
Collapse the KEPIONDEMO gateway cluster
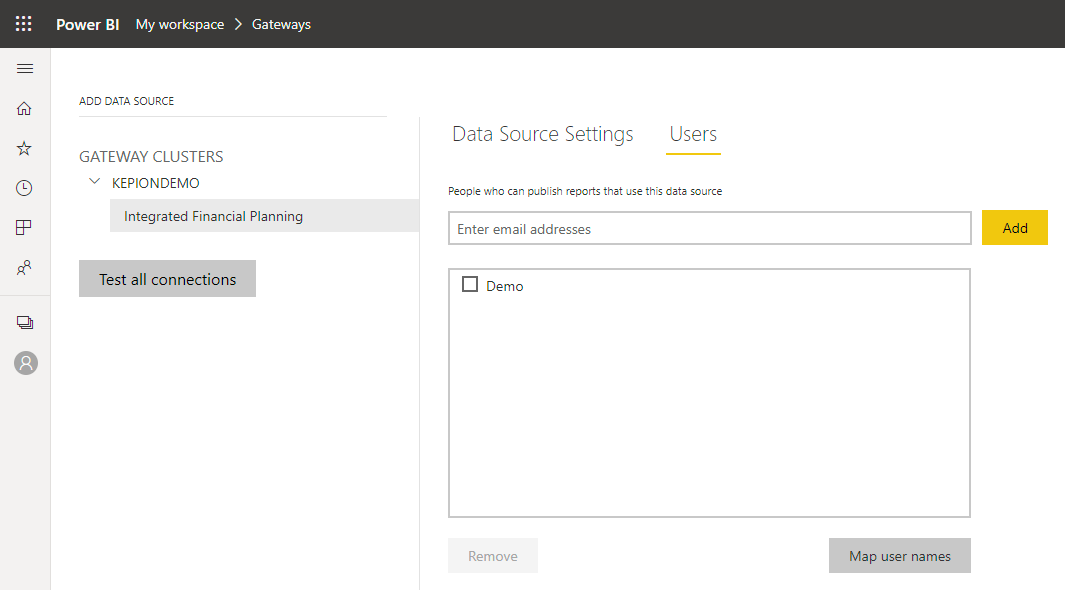[x=94, y=182]
